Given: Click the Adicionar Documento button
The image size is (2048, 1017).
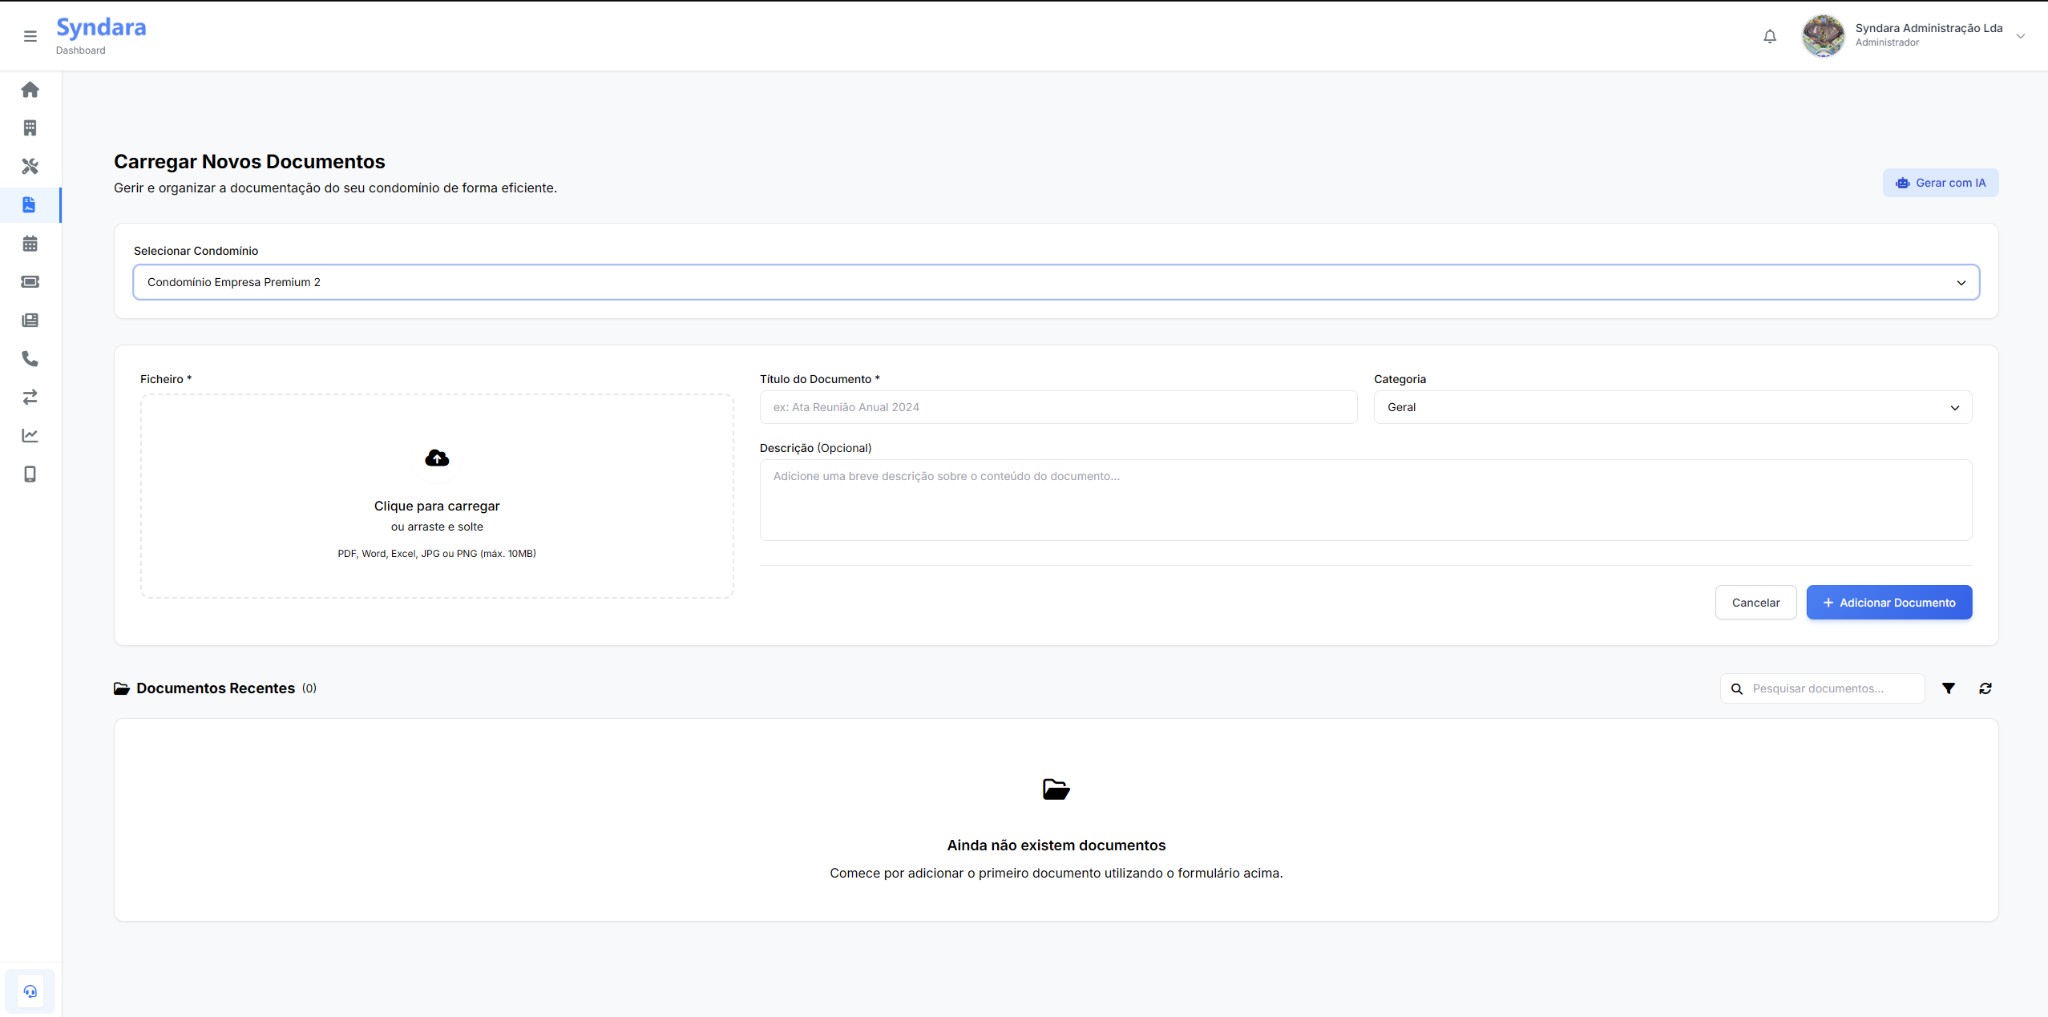Looking at the screenshot, I should pyautogui.click(x=1888, y=602).
